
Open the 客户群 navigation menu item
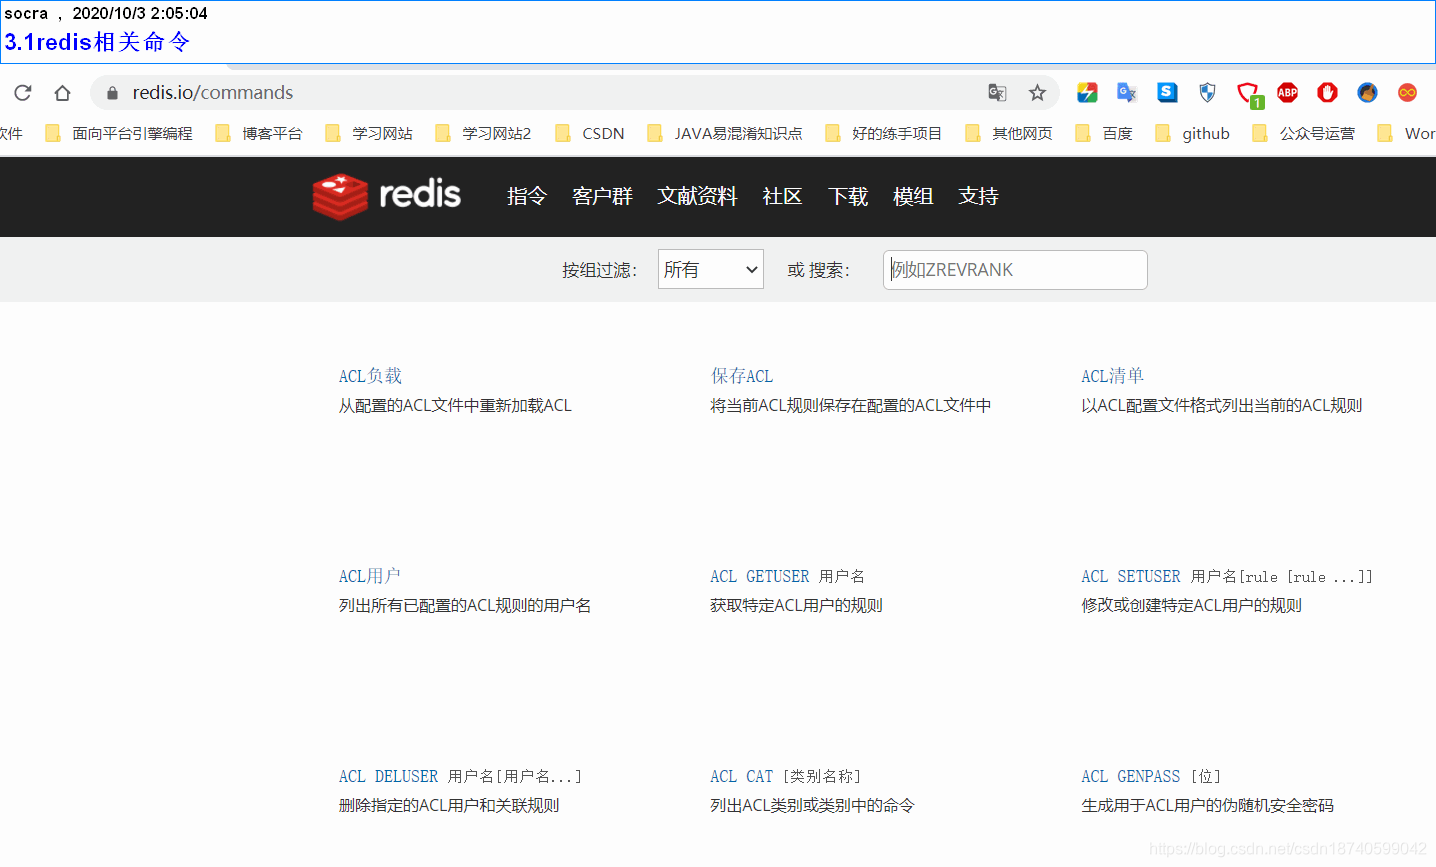(602, 197)
